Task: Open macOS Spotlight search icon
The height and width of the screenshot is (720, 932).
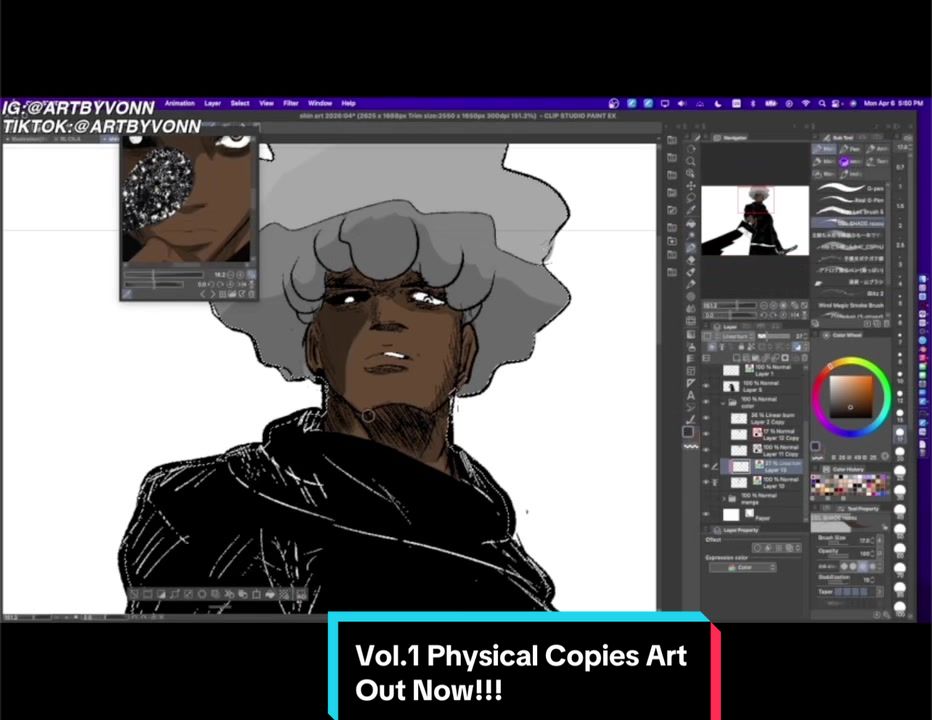Action: [822, 103]
